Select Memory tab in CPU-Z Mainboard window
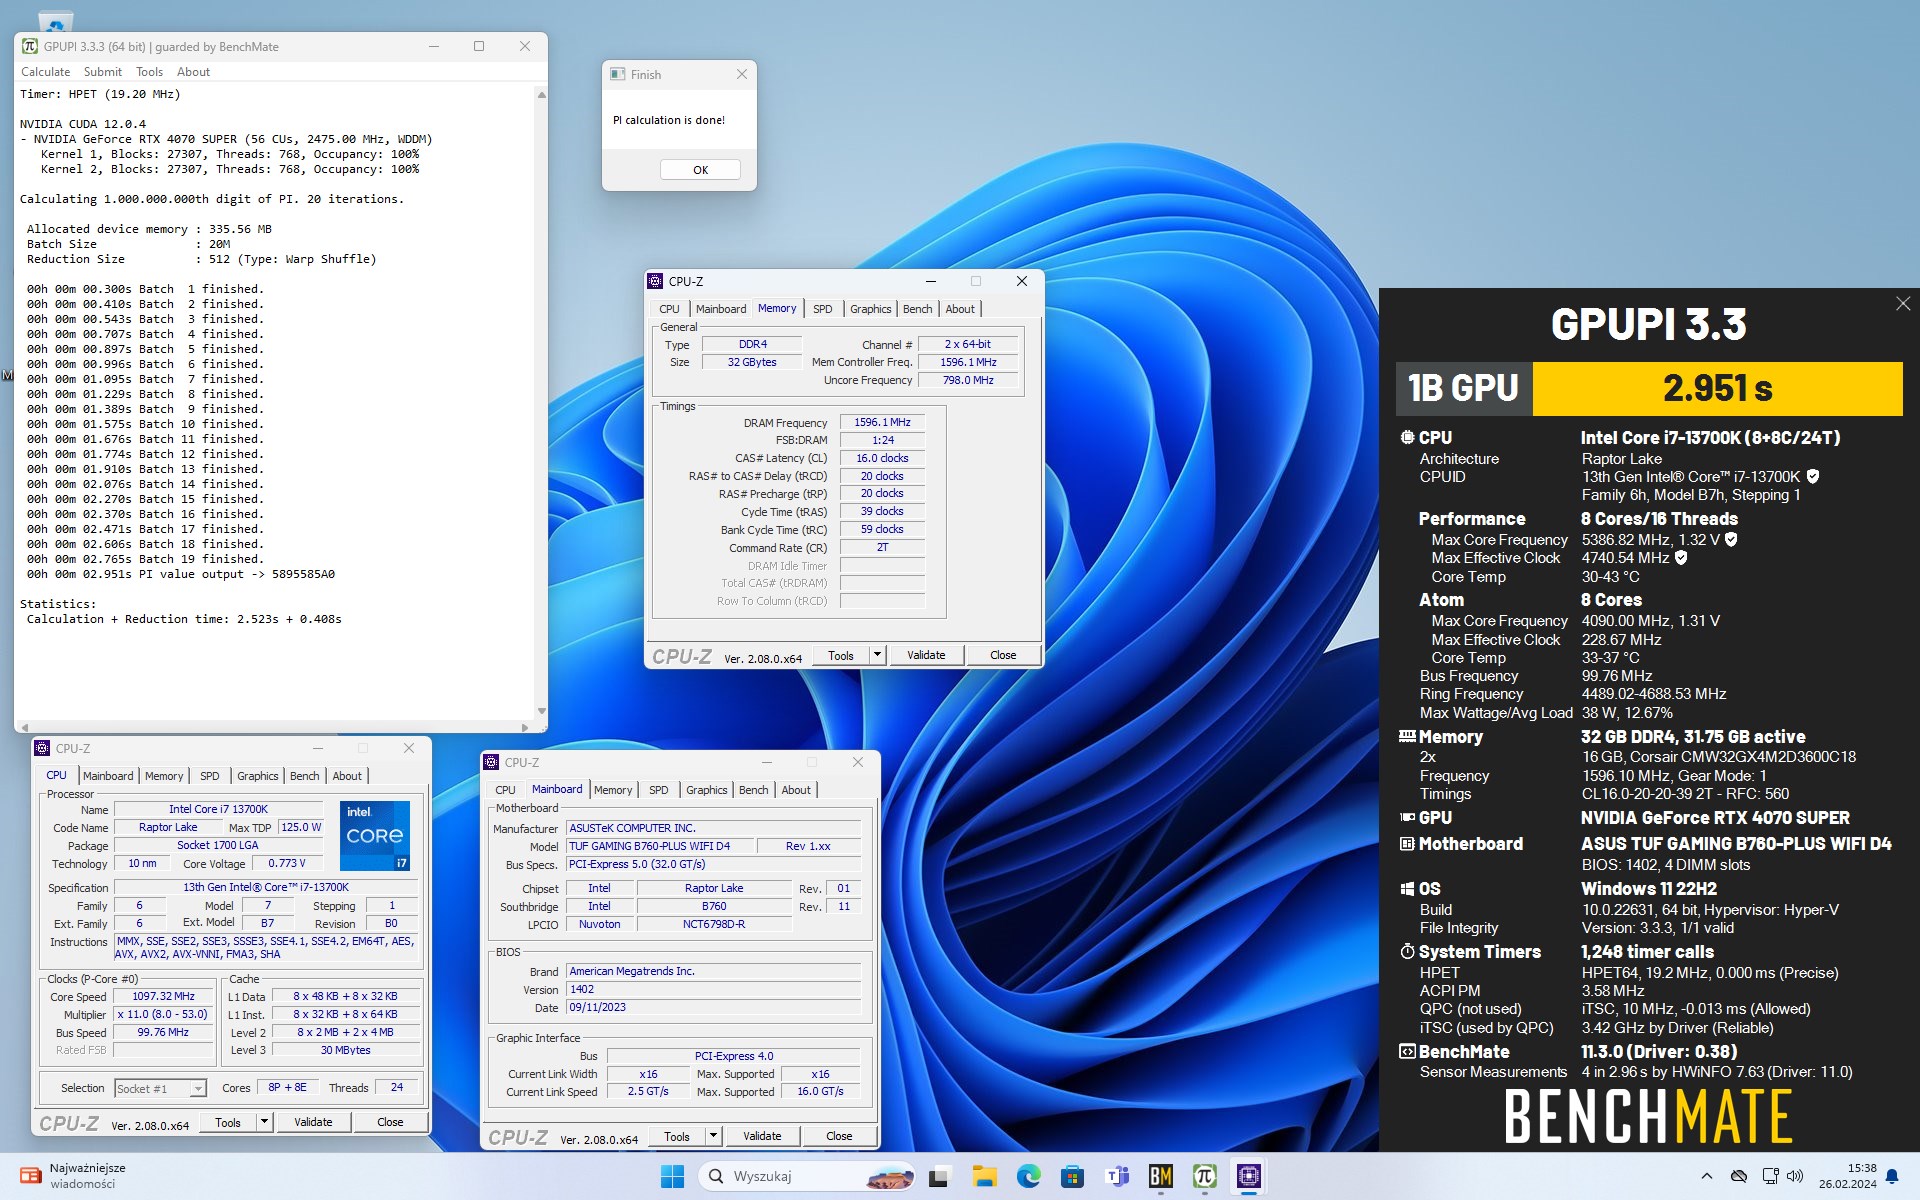Image resolution: width=1920 pixels, height=1200 pixels. (x=613, y=790)
